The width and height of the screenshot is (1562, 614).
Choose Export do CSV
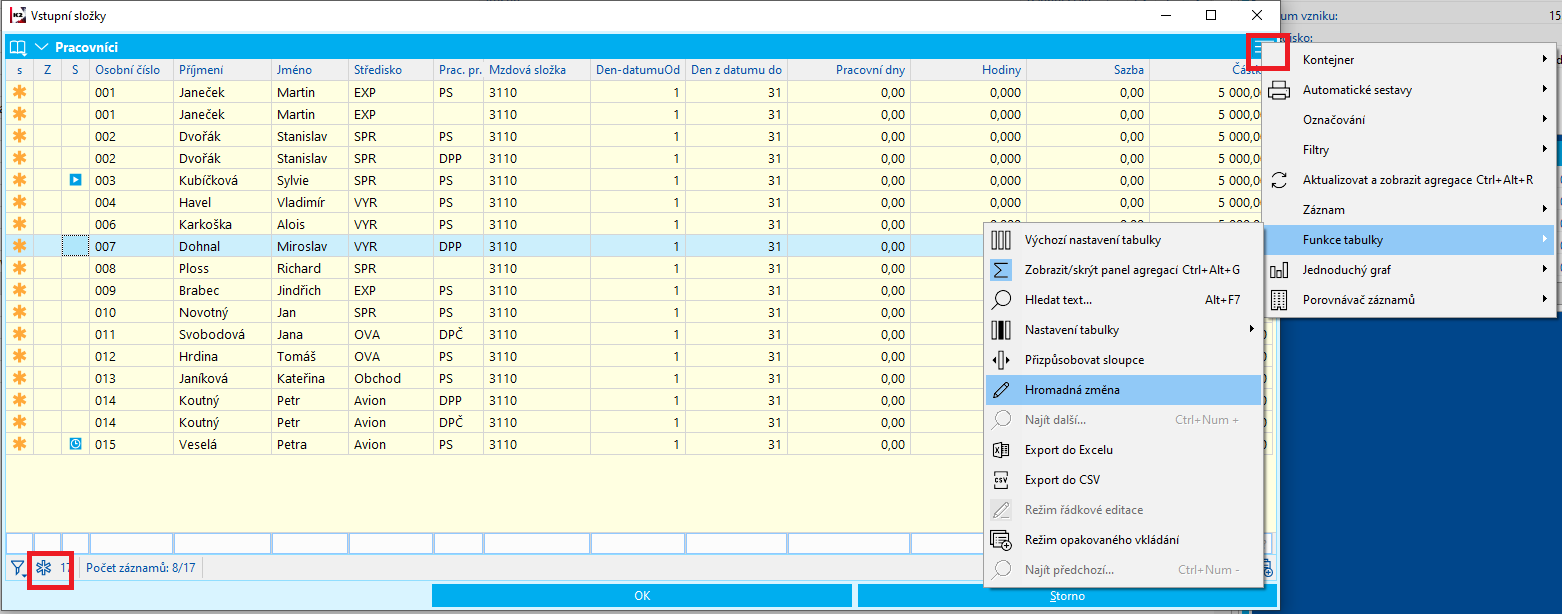coord(1124,480)
